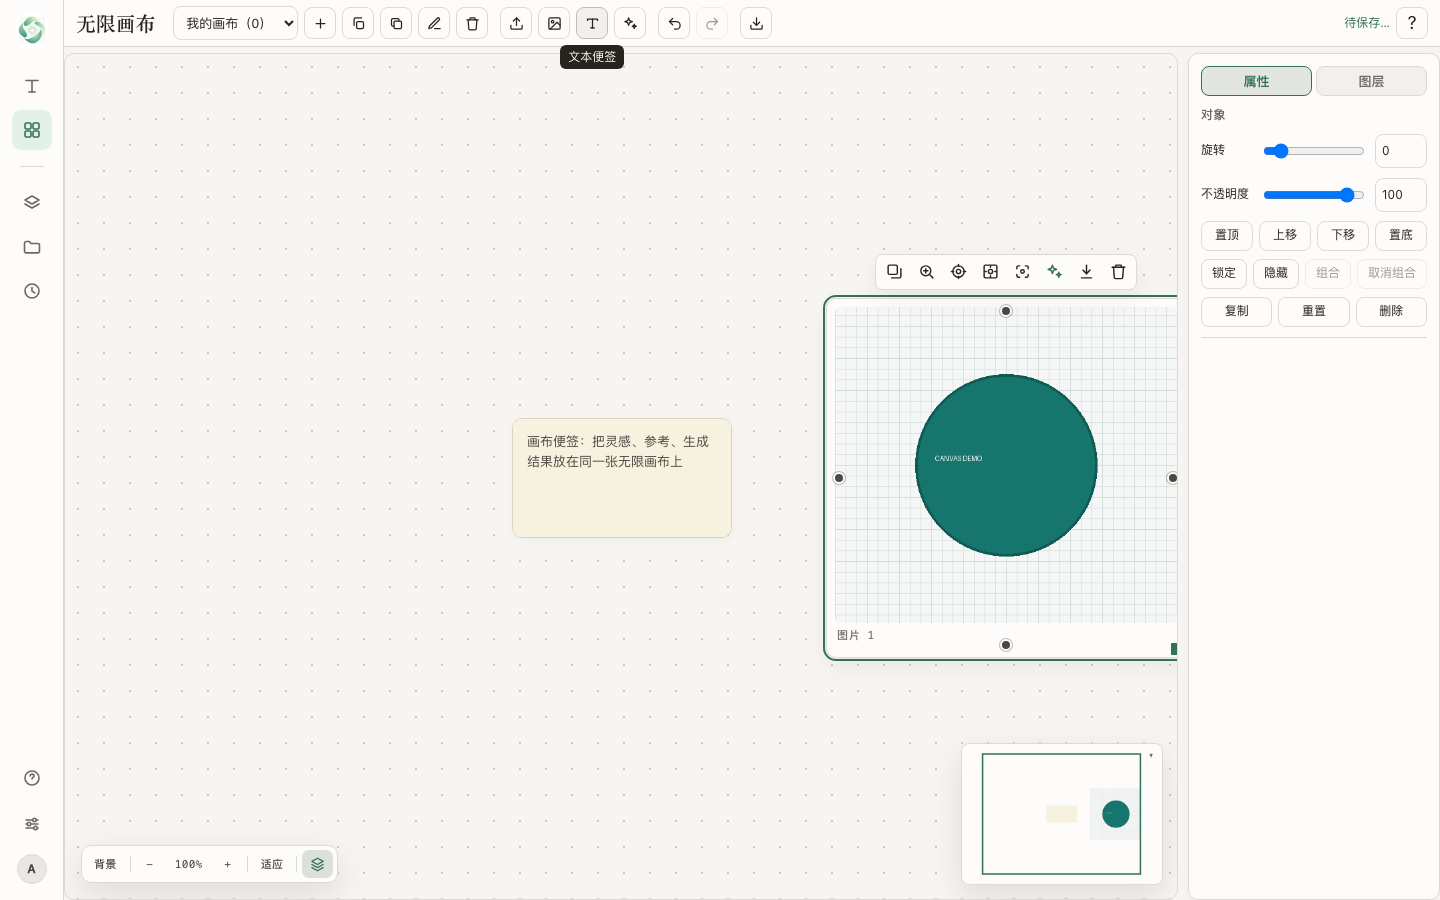Viewport: 1440px width, 900px height.
Task: Click the 置顶 bring-to-front button
Action: 1227,235
